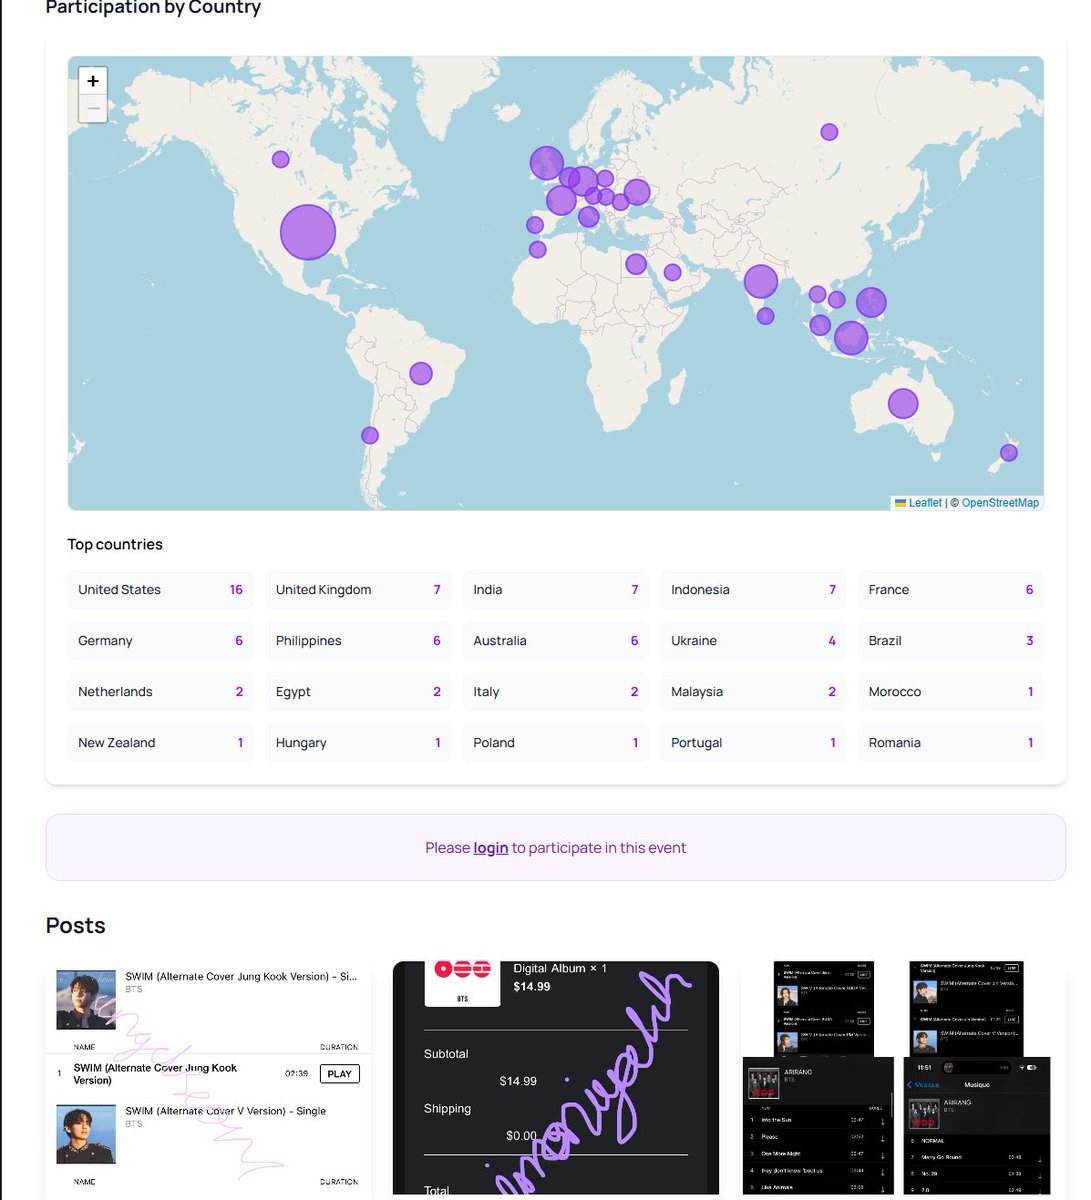This screenshot has height=1200, width=1091.
Task: Select the New Zealand bubble on the map
Action: (x=1009, y=453)
